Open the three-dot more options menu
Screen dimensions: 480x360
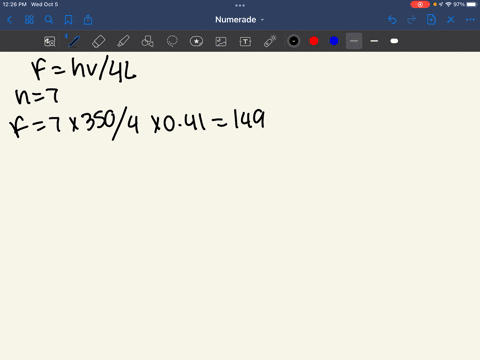tap(470, 20)
